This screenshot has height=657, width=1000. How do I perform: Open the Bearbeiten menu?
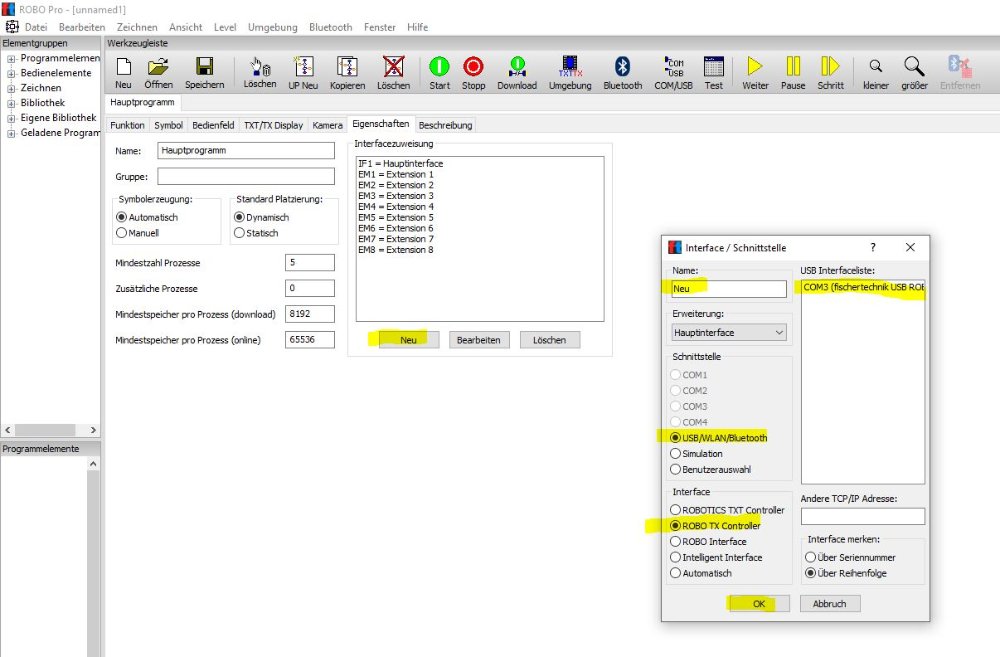[82, 27]
